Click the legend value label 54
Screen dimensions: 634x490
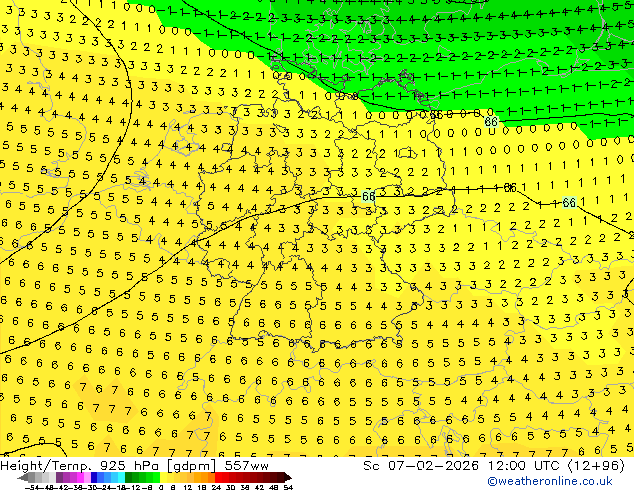(x=288, y=488)
